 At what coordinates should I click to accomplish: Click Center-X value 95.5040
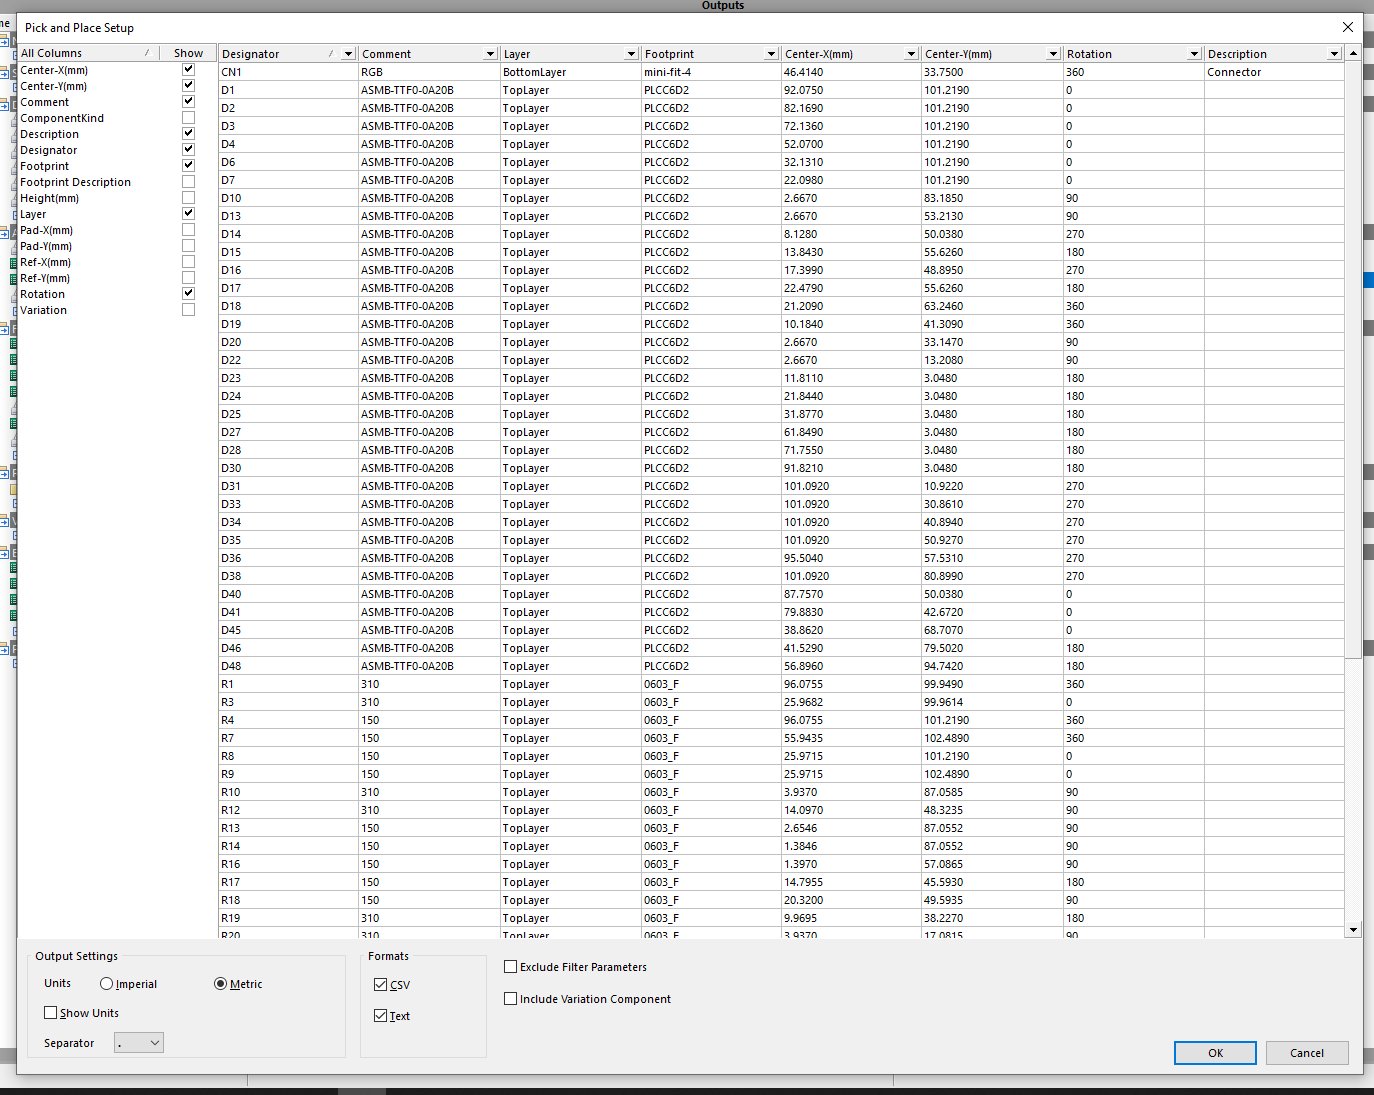click(851, 558)
